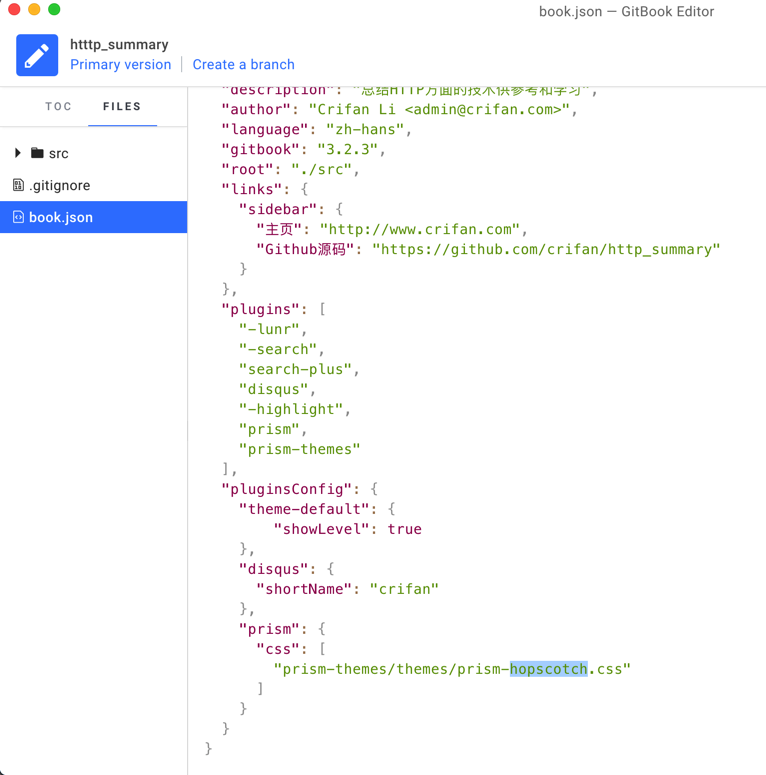Screen dimensions: 766x775
Task: Minimize the window with the yellow button
Action: click(x=34, y=10)
